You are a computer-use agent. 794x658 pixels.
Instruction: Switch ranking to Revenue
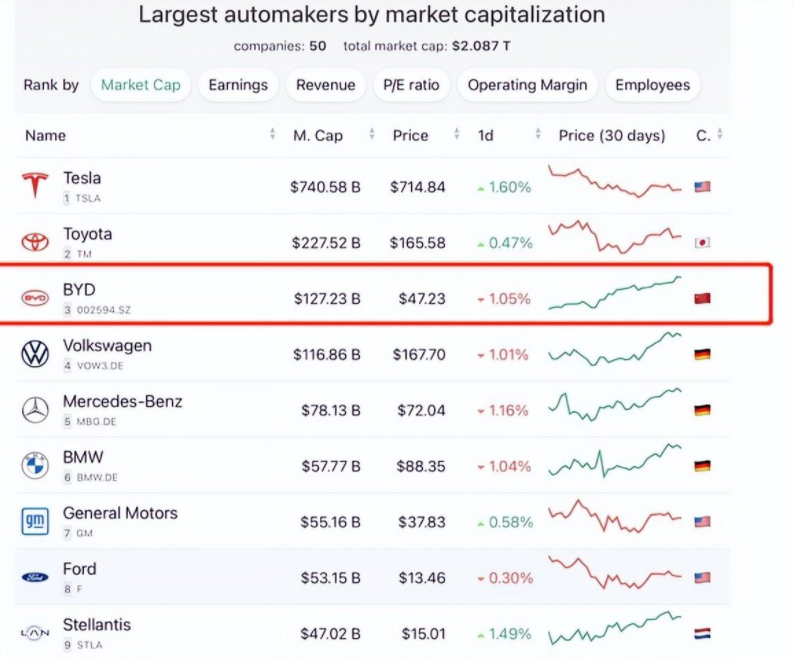tap(326, 85)
